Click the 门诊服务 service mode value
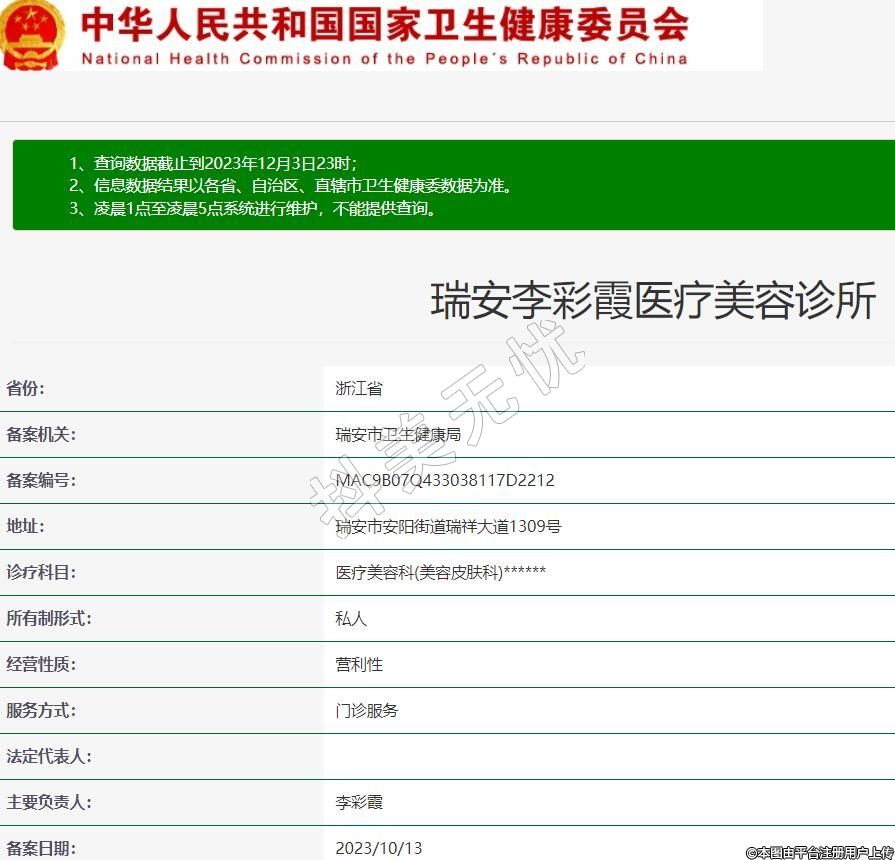Image resolution: width=895 pixels, height=860 pixels. pyautogui.click(x=367, y=711)
